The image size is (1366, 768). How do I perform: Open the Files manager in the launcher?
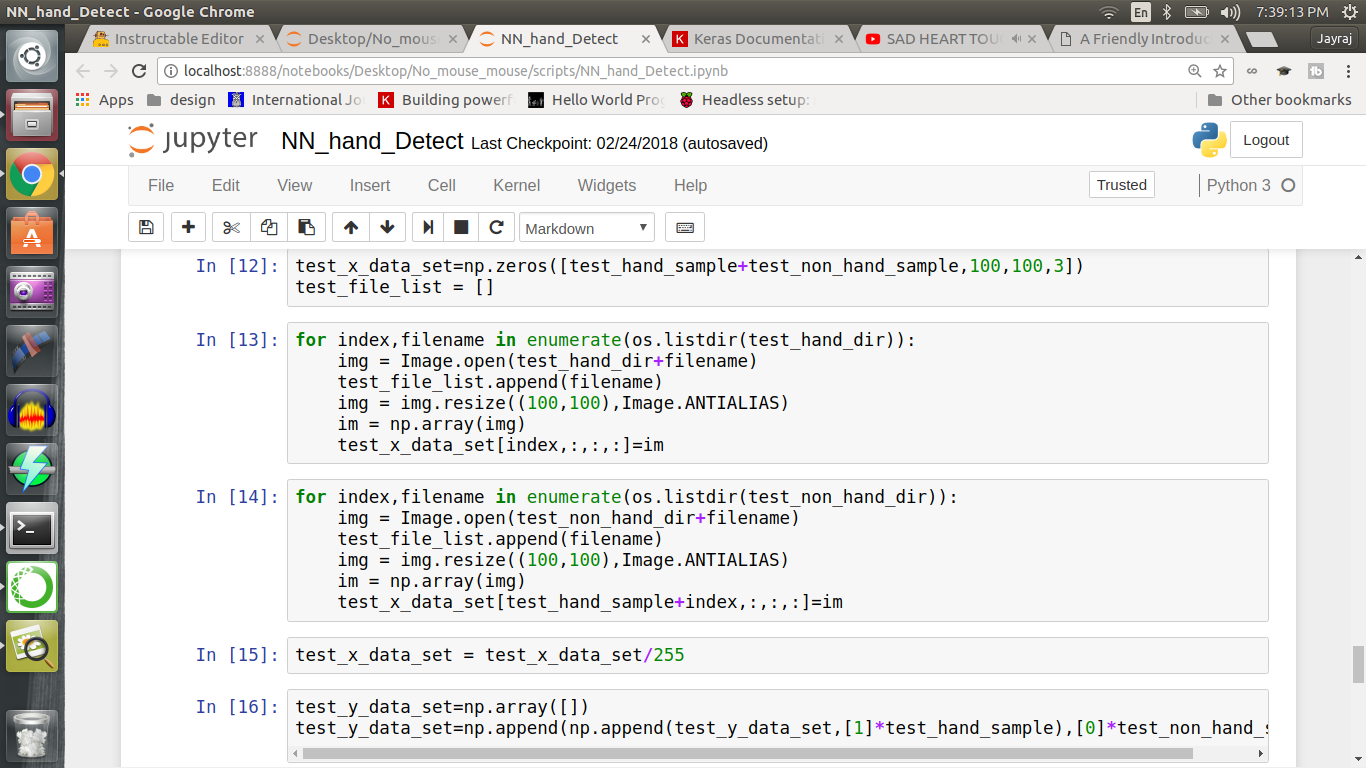point(32,115)
